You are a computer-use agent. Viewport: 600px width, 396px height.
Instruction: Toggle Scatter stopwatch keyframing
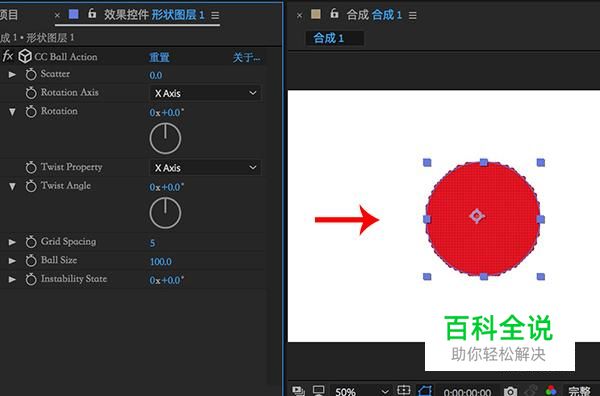click(31, 74)
